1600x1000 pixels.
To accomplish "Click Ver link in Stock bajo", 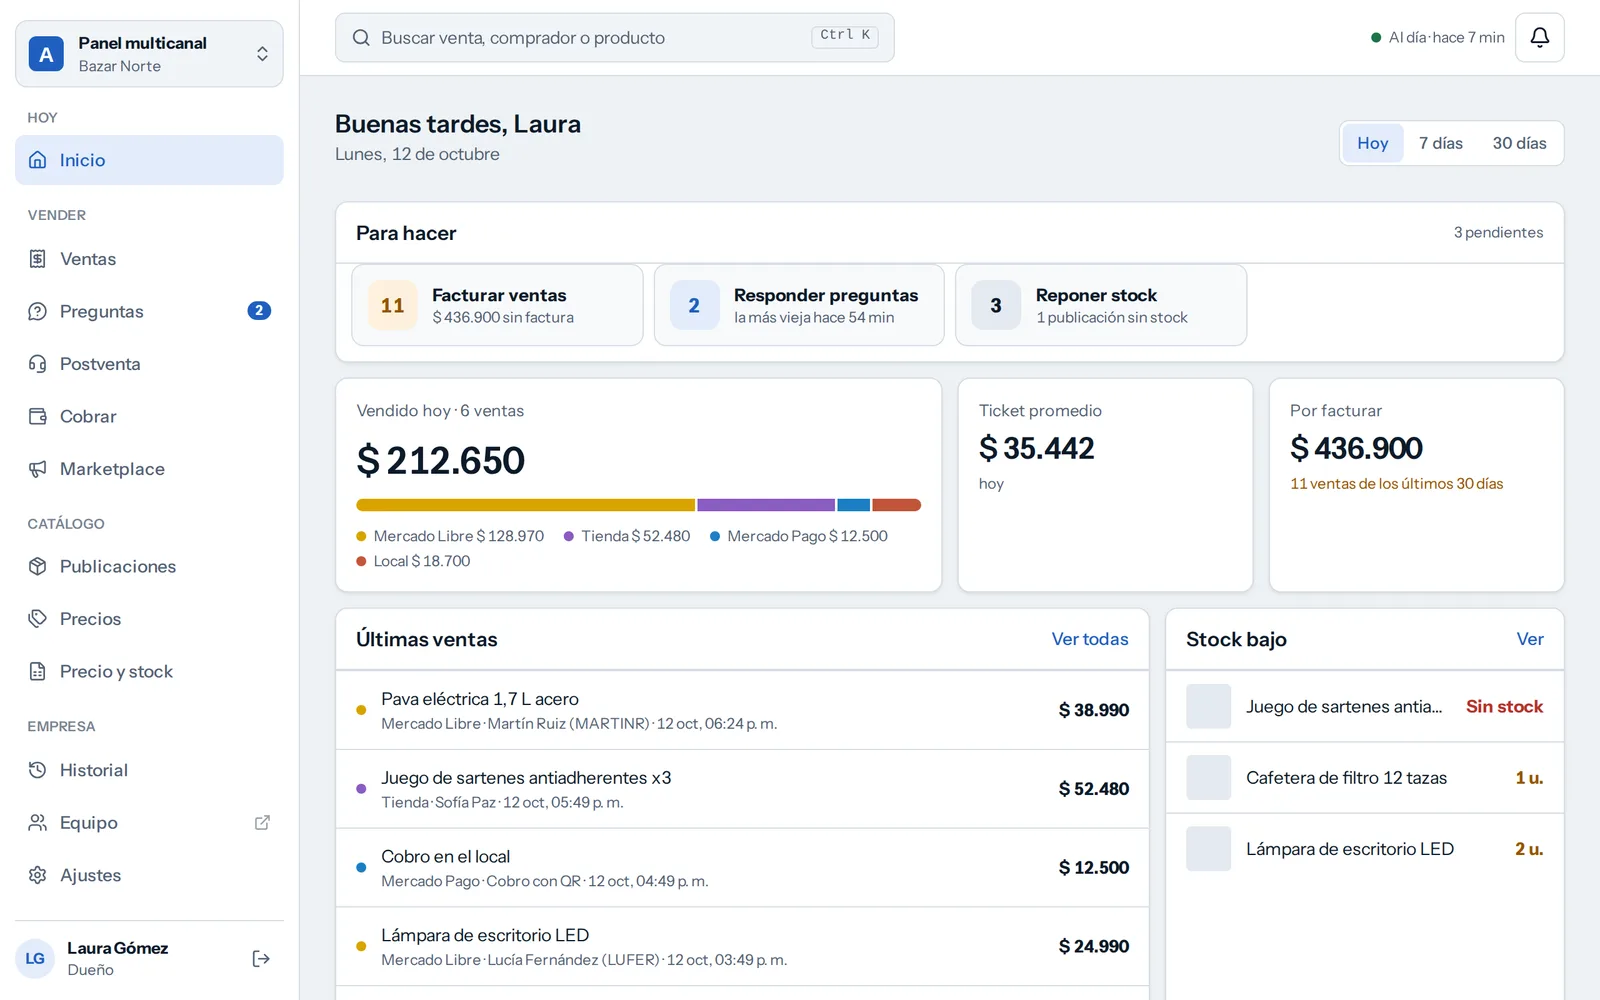I will tap(1530, 639).
